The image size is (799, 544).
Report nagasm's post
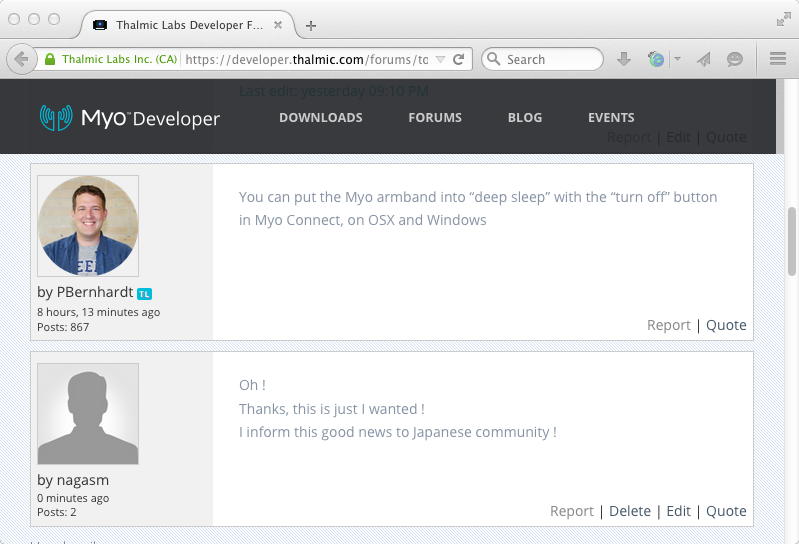(x=572, y=511)
